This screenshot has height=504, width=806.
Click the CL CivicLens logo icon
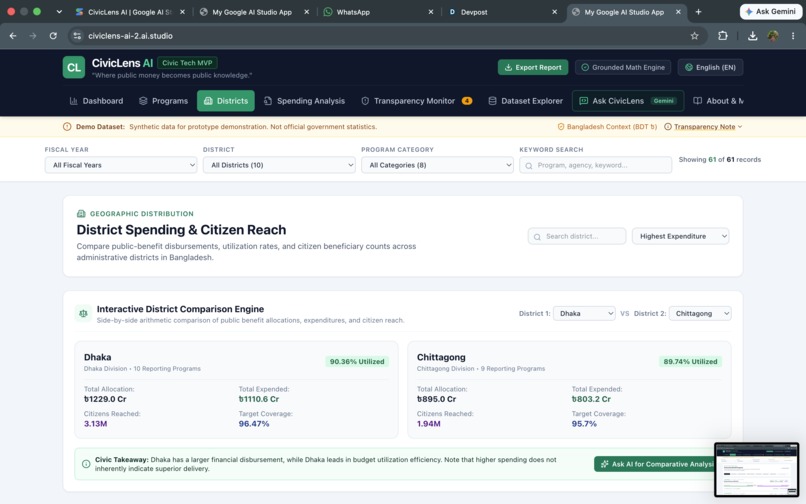pos(74,67)
